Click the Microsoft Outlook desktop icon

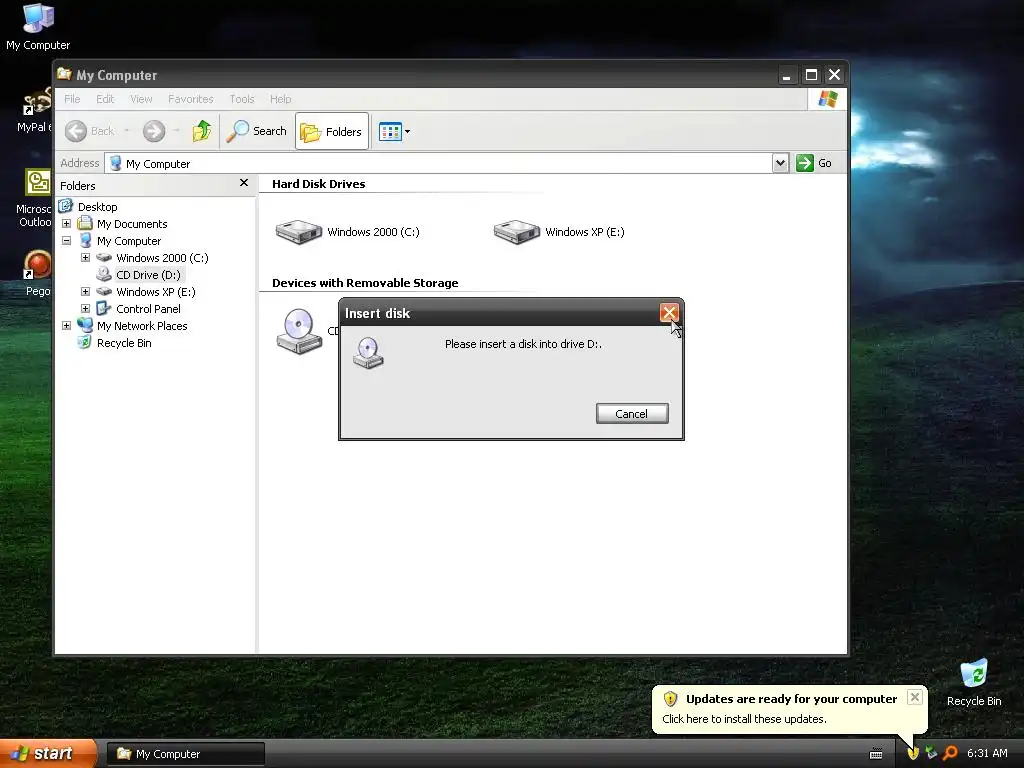[34, 198]
